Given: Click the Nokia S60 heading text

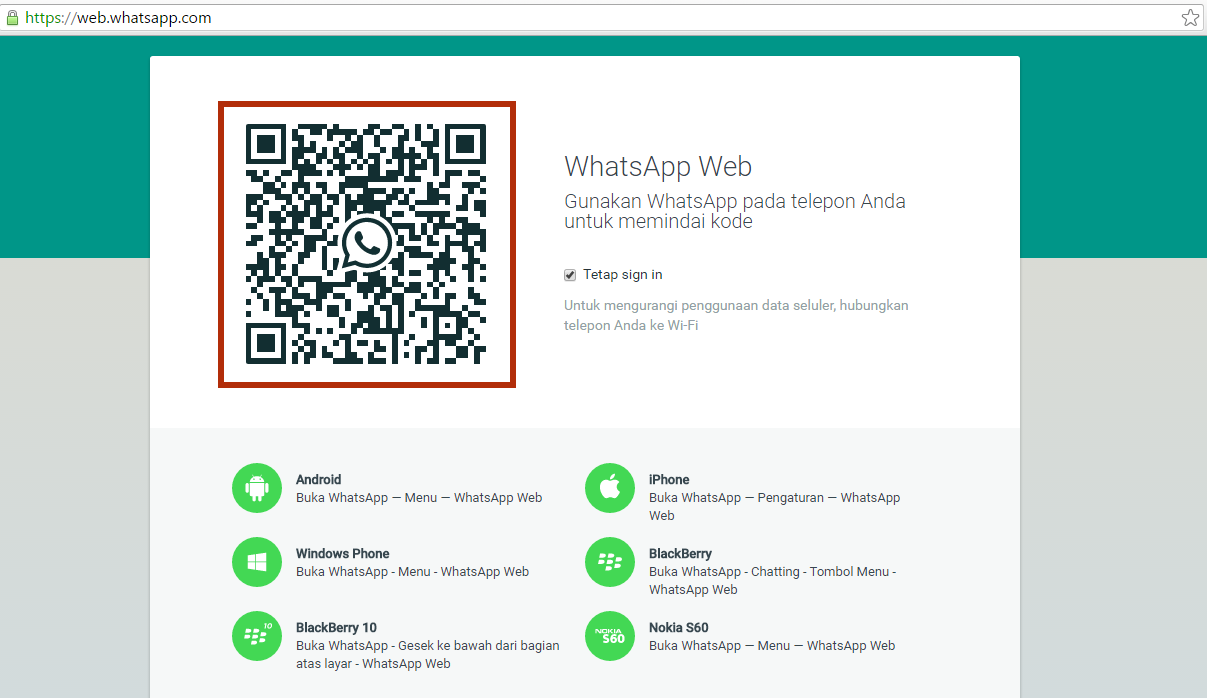Looking at the screenshot, I should point(678,628).
